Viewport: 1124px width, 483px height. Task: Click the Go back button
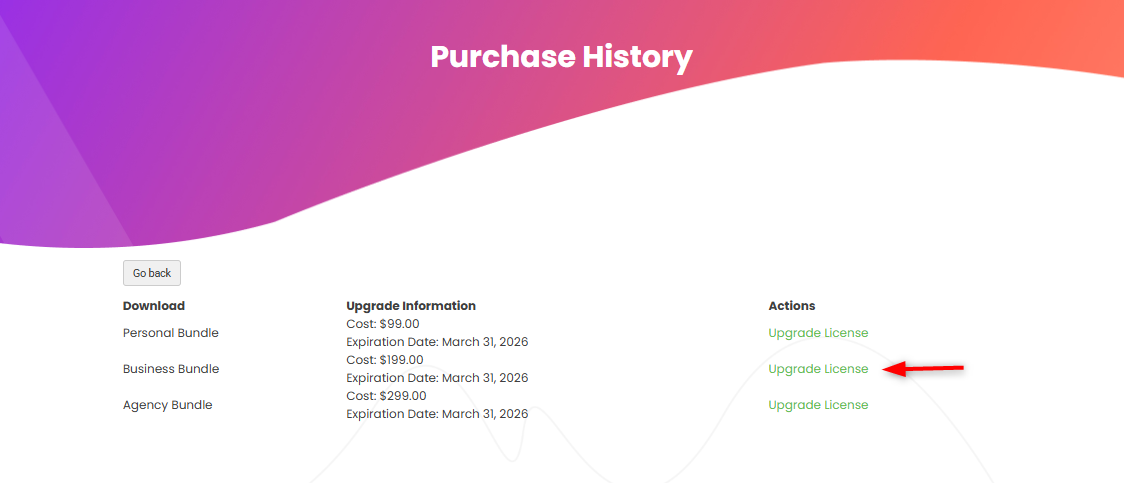click(152, 273)
